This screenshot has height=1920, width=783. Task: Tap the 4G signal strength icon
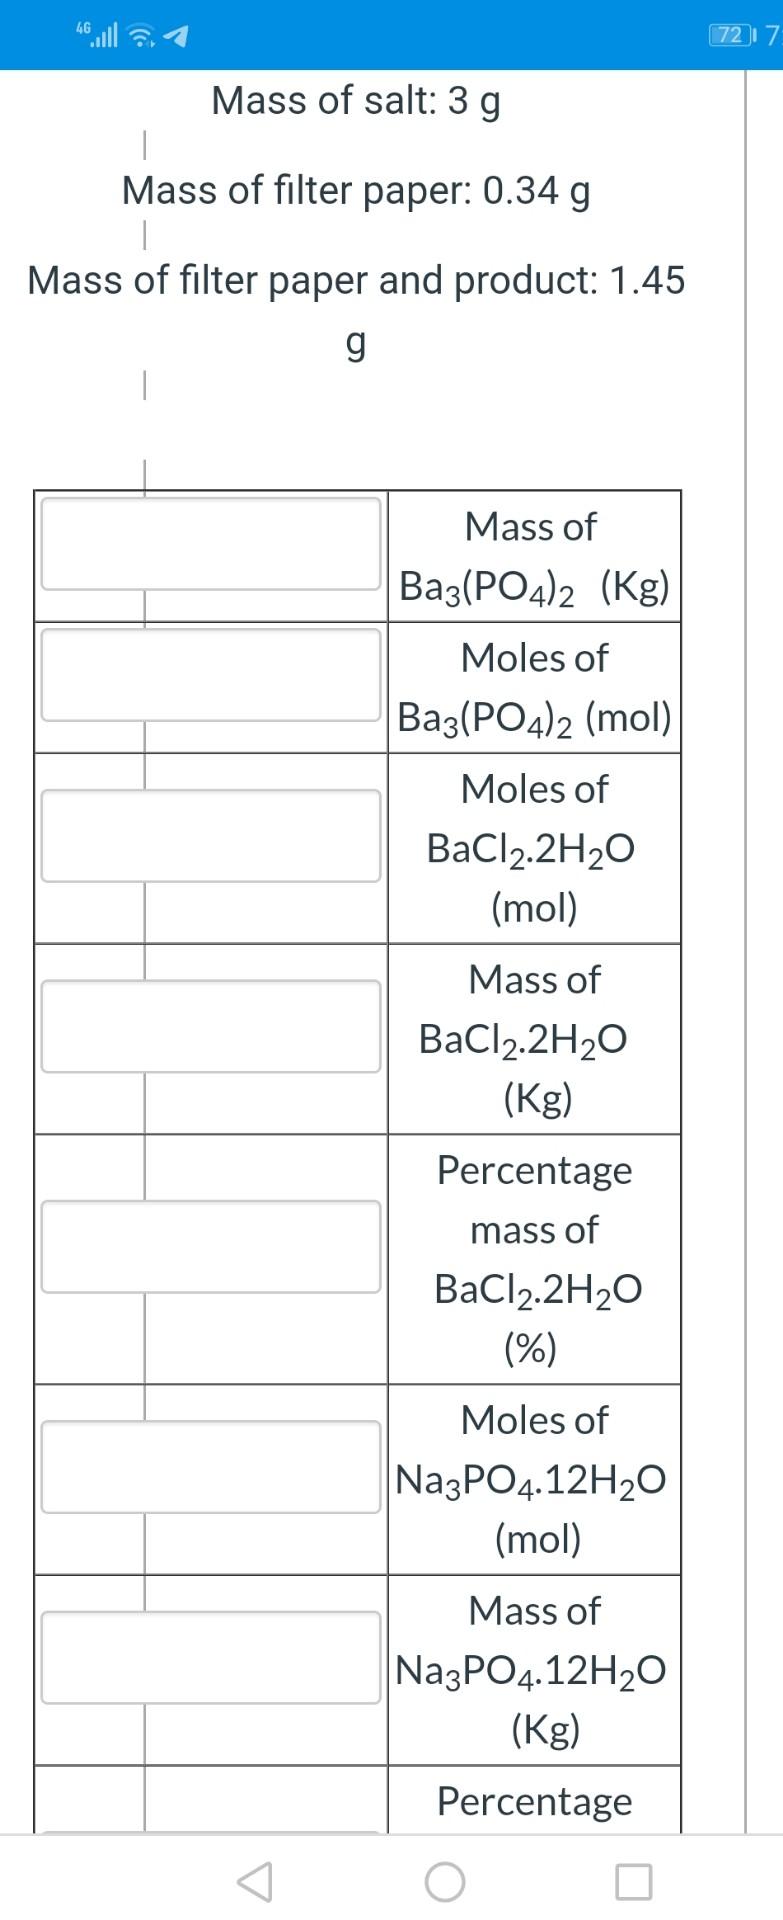pyautogui.click(x=103, y=35)
